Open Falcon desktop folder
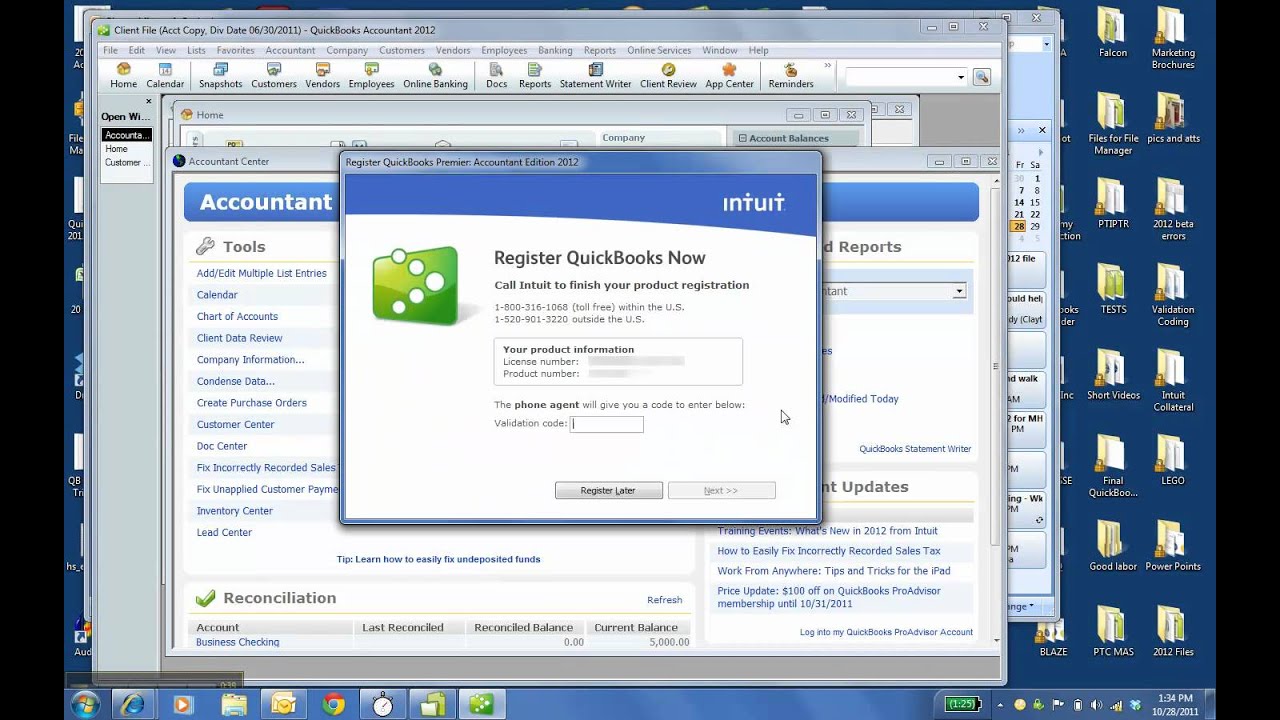 (x=1112, y=33)
